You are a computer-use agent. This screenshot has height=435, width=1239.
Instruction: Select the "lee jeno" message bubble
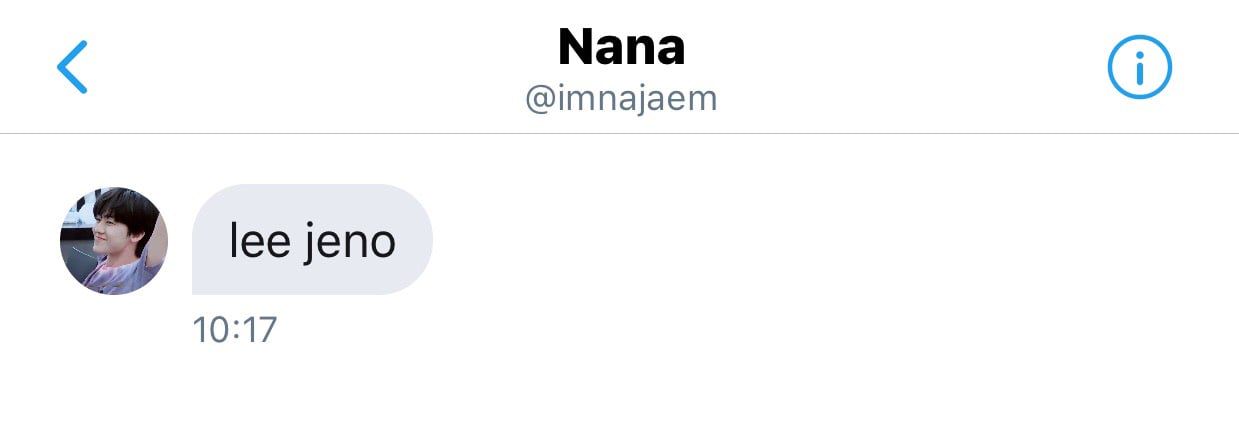[x=312, y=240]
